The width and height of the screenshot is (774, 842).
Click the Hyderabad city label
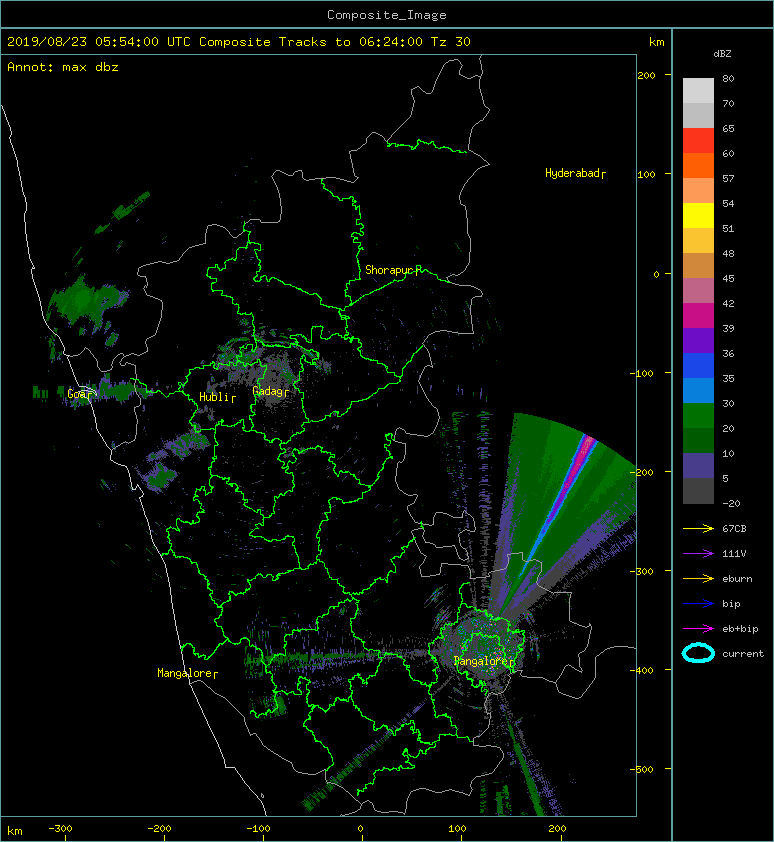click(x=575, y=173)
